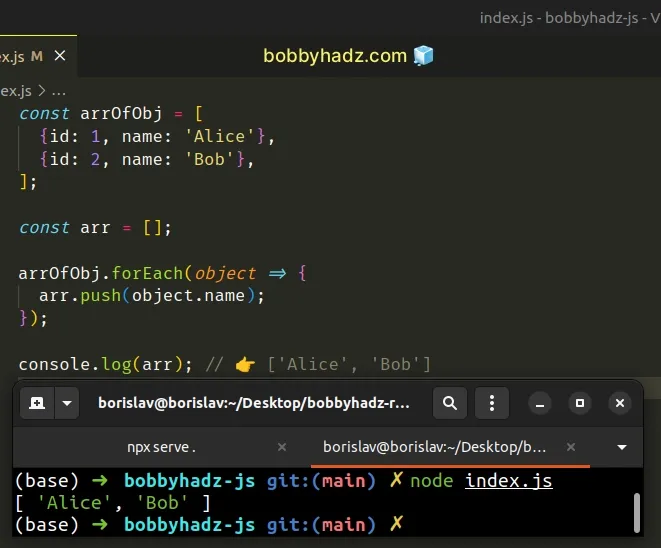Click the git:(main) prompt in last line

[321, 525]
